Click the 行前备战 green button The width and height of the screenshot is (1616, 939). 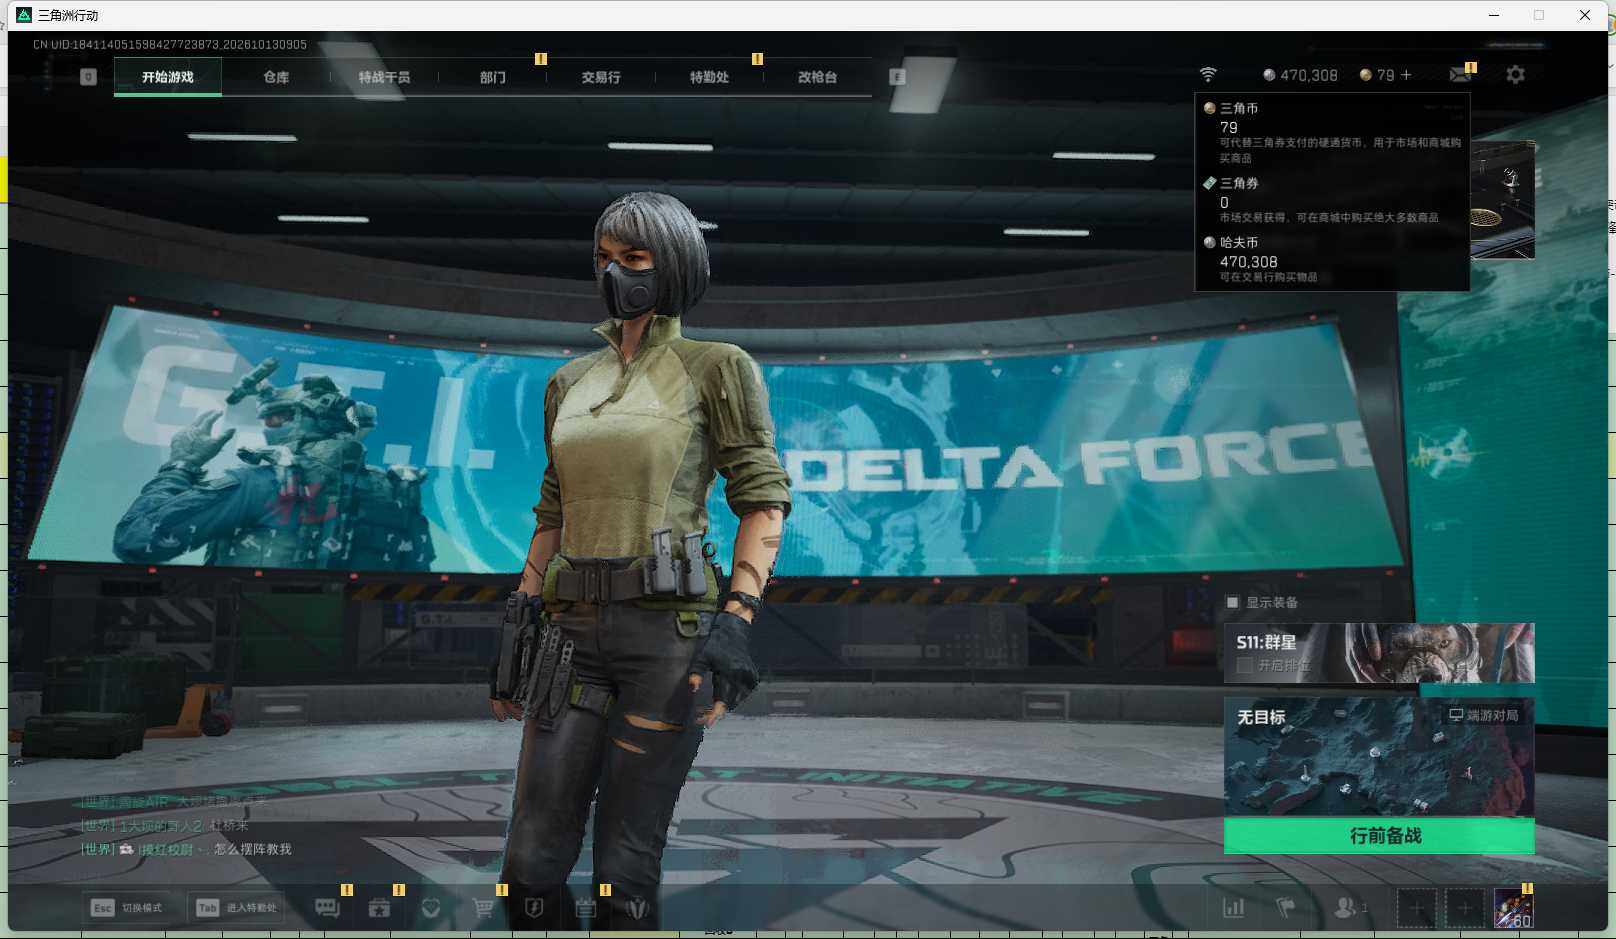[1379, 836]
